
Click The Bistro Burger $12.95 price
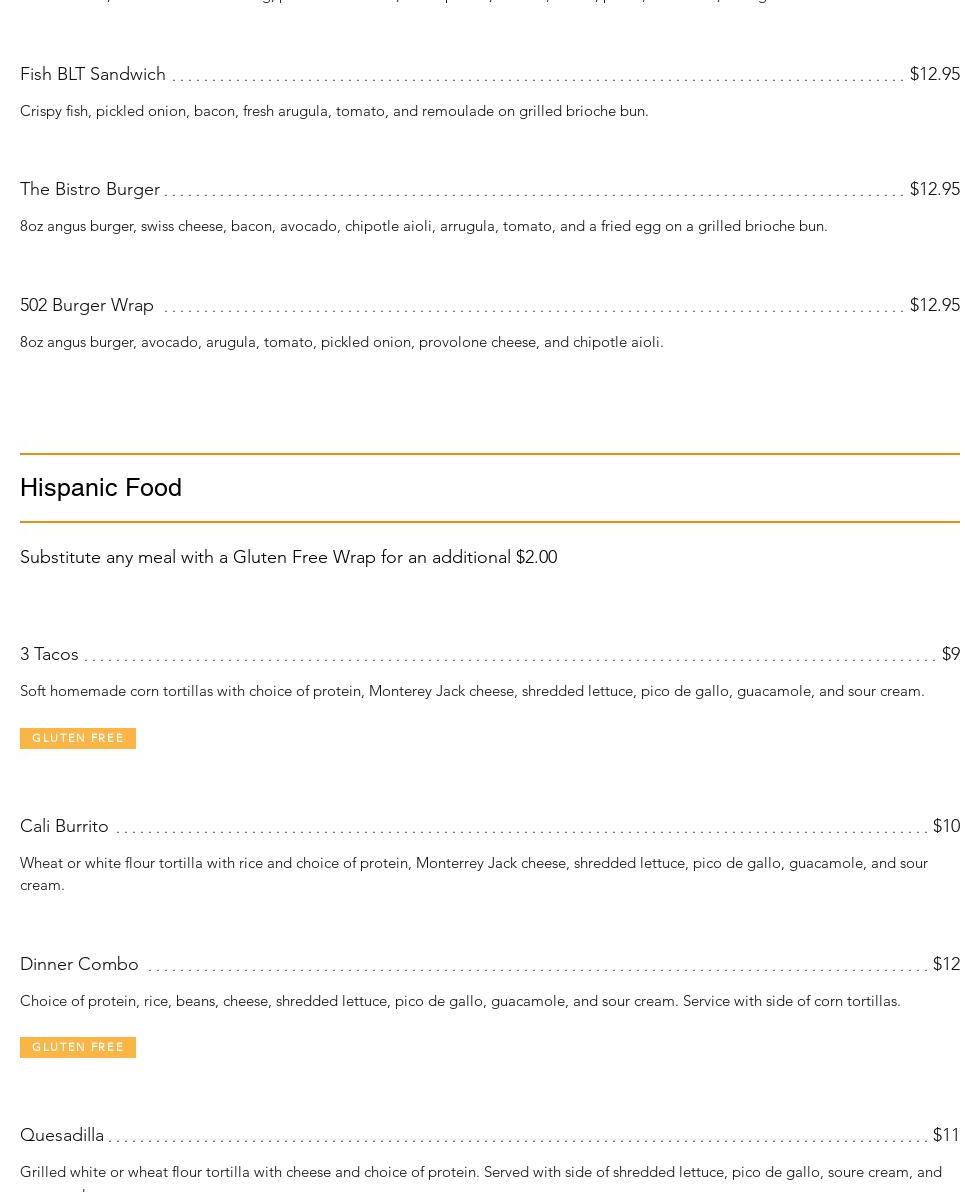coord(934,189)
